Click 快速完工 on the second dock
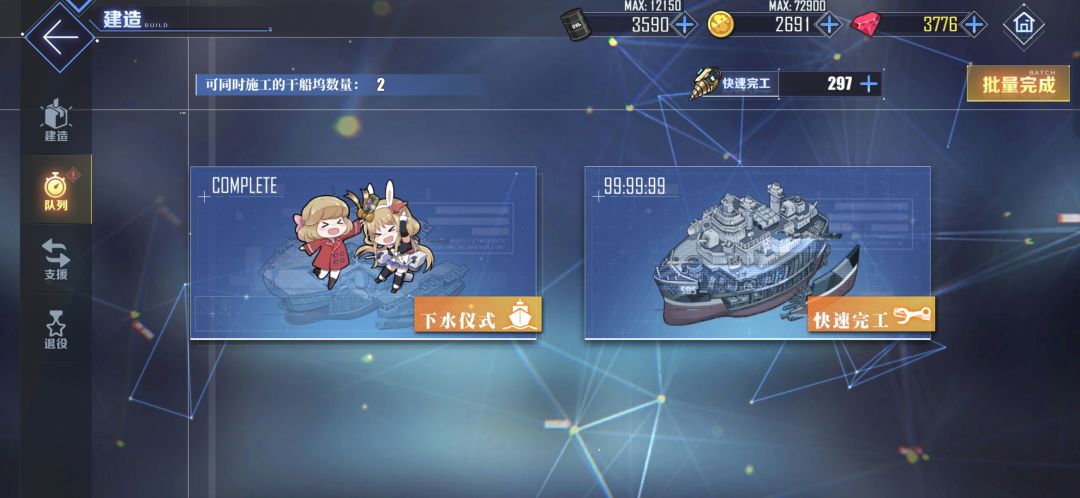Screen dimensions: 1080x498 click(x=871, y=314)
